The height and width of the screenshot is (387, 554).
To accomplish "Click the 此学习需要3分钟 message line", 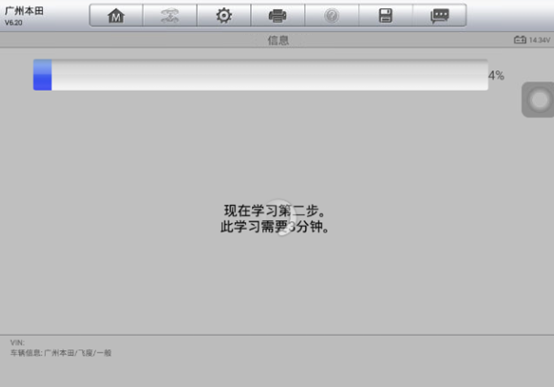I will pyautogui.click(x=275, y=227).
